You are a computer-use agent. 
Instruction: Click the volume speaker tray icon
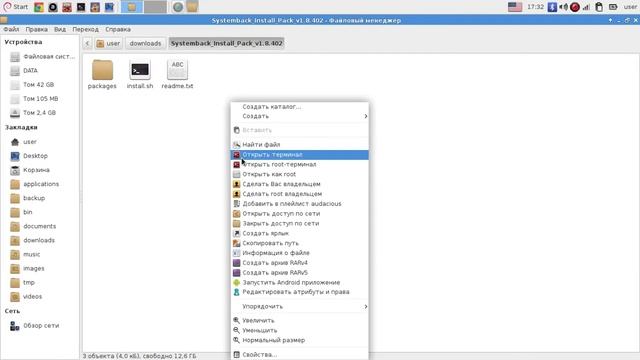tap(563, 7)
